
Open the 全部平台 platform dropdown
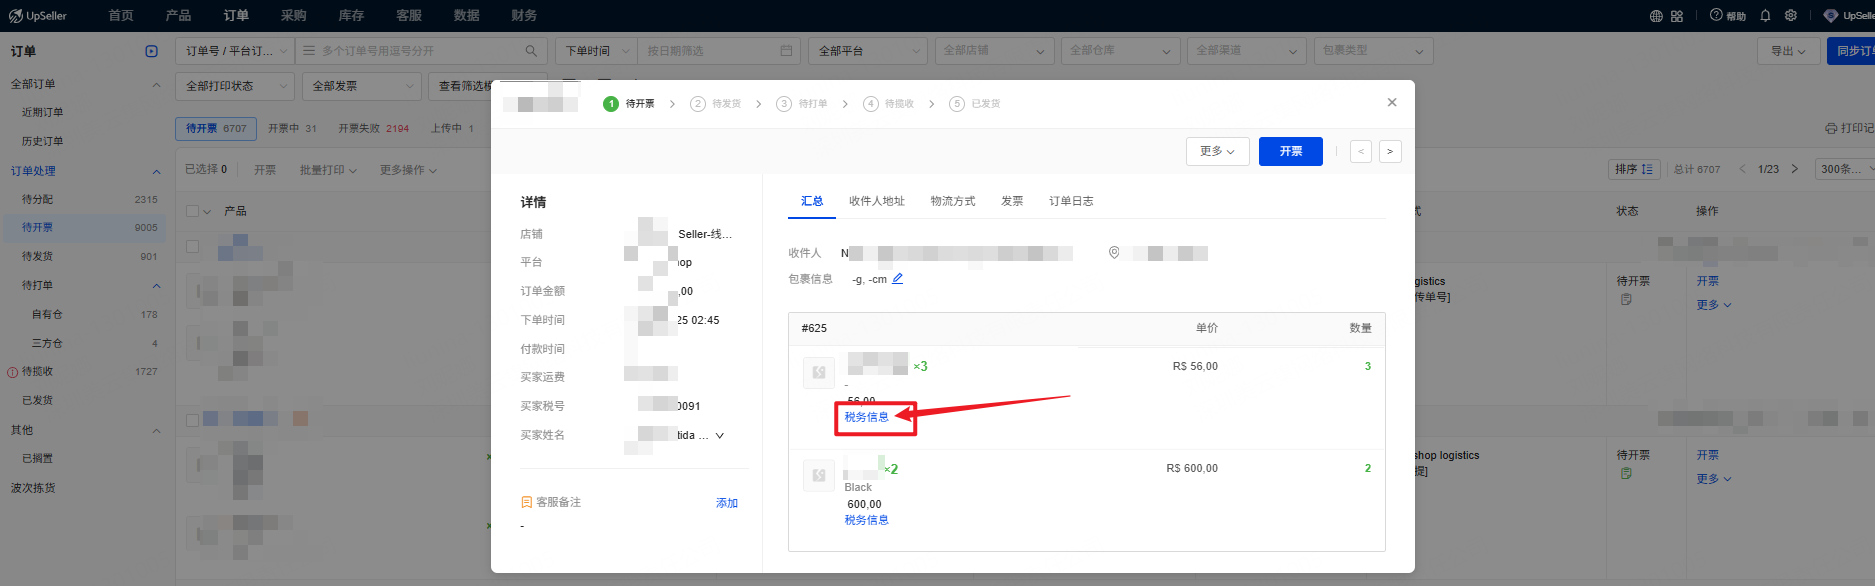pyautogui.click(x=867, y=51)
